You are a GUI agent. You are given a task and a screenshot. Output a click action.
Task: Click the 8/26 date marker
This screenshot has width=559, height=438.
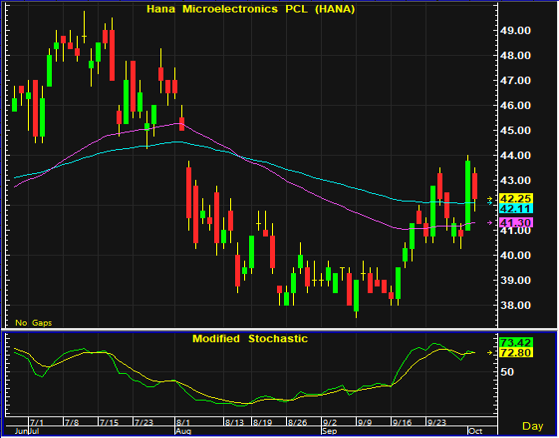[297, 423]
